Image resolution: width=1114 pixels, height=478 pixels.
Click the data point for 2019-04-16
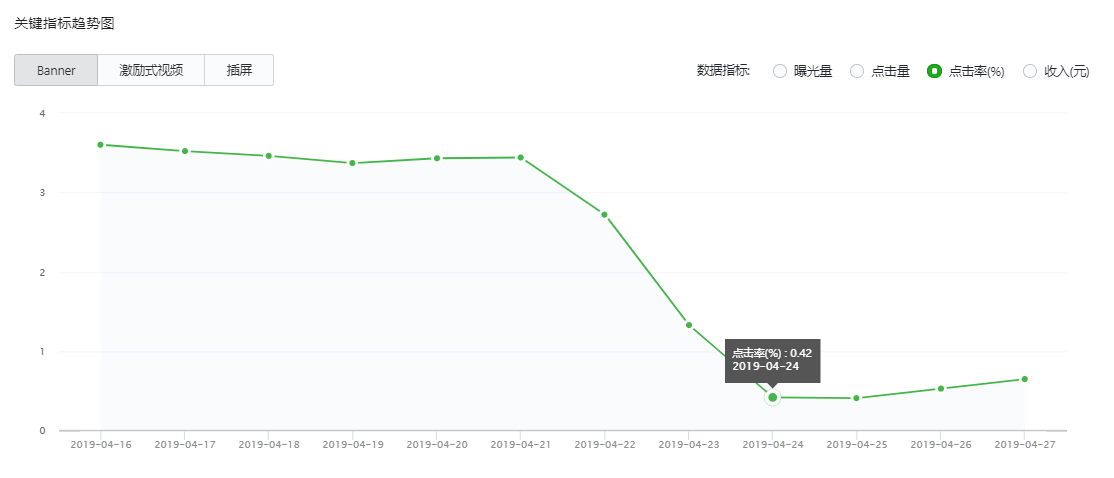100,145
